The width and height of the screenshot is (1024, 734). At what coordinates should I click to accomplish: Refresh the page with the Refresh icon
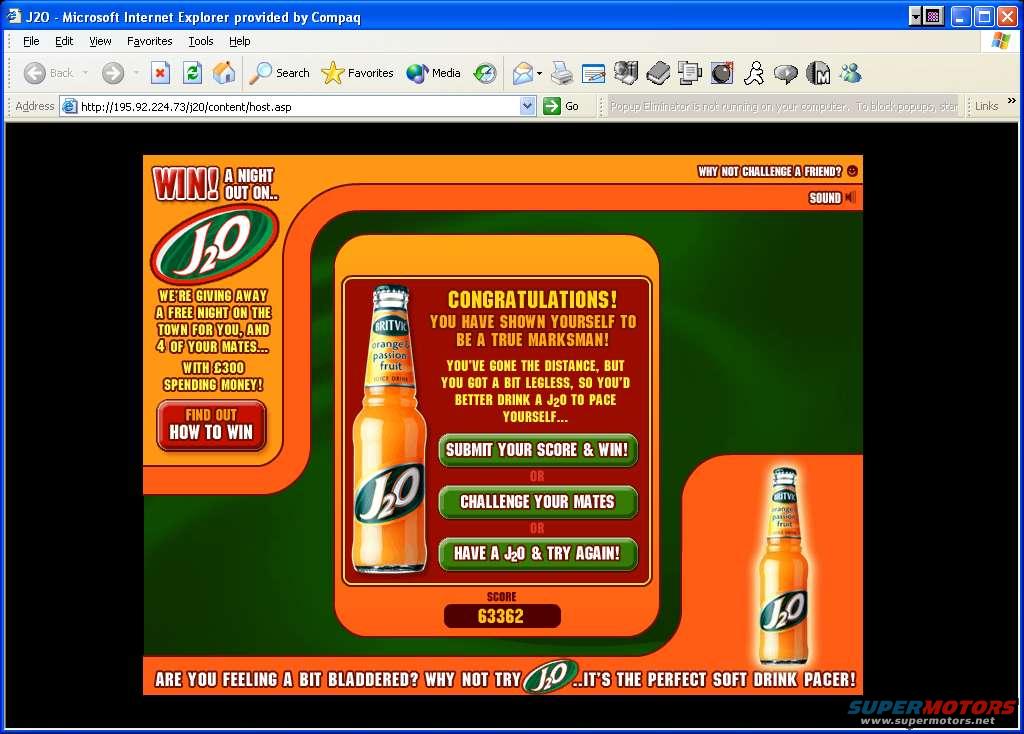point(192,73)
